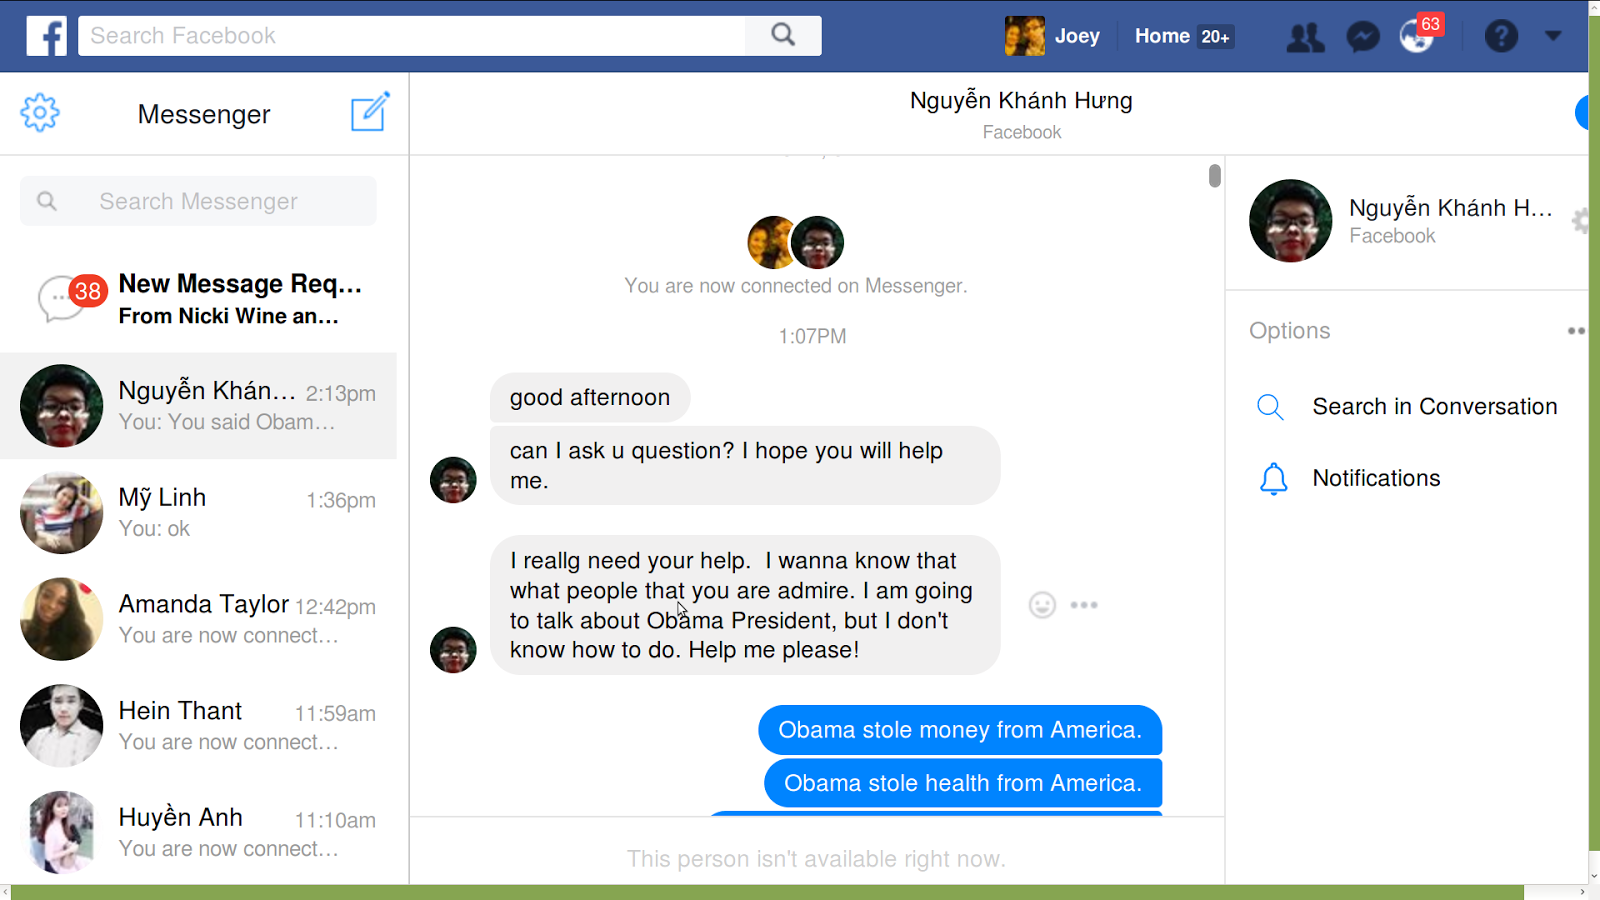Go to Home in the top bar
This screenshot has height=900, width=1600.
(x=1162, y=36)
